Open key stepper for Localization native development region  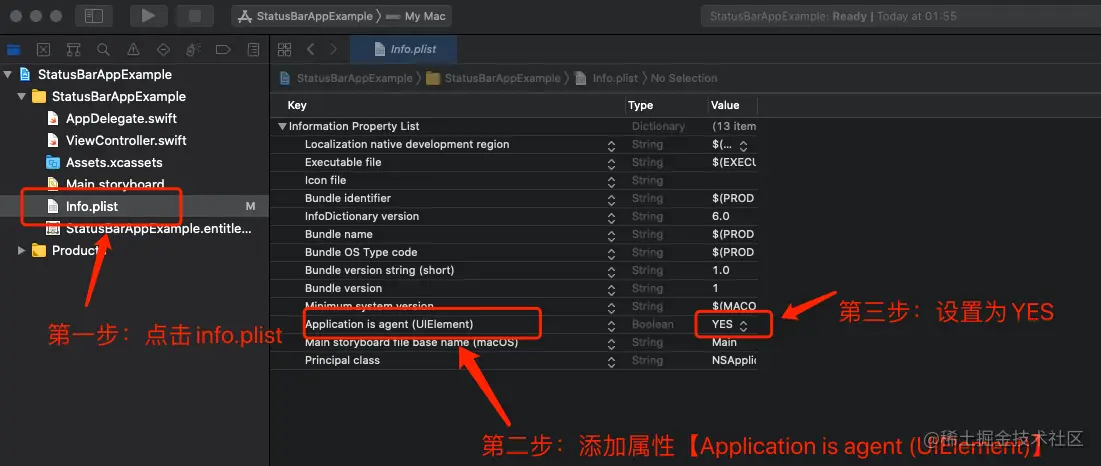612,145
